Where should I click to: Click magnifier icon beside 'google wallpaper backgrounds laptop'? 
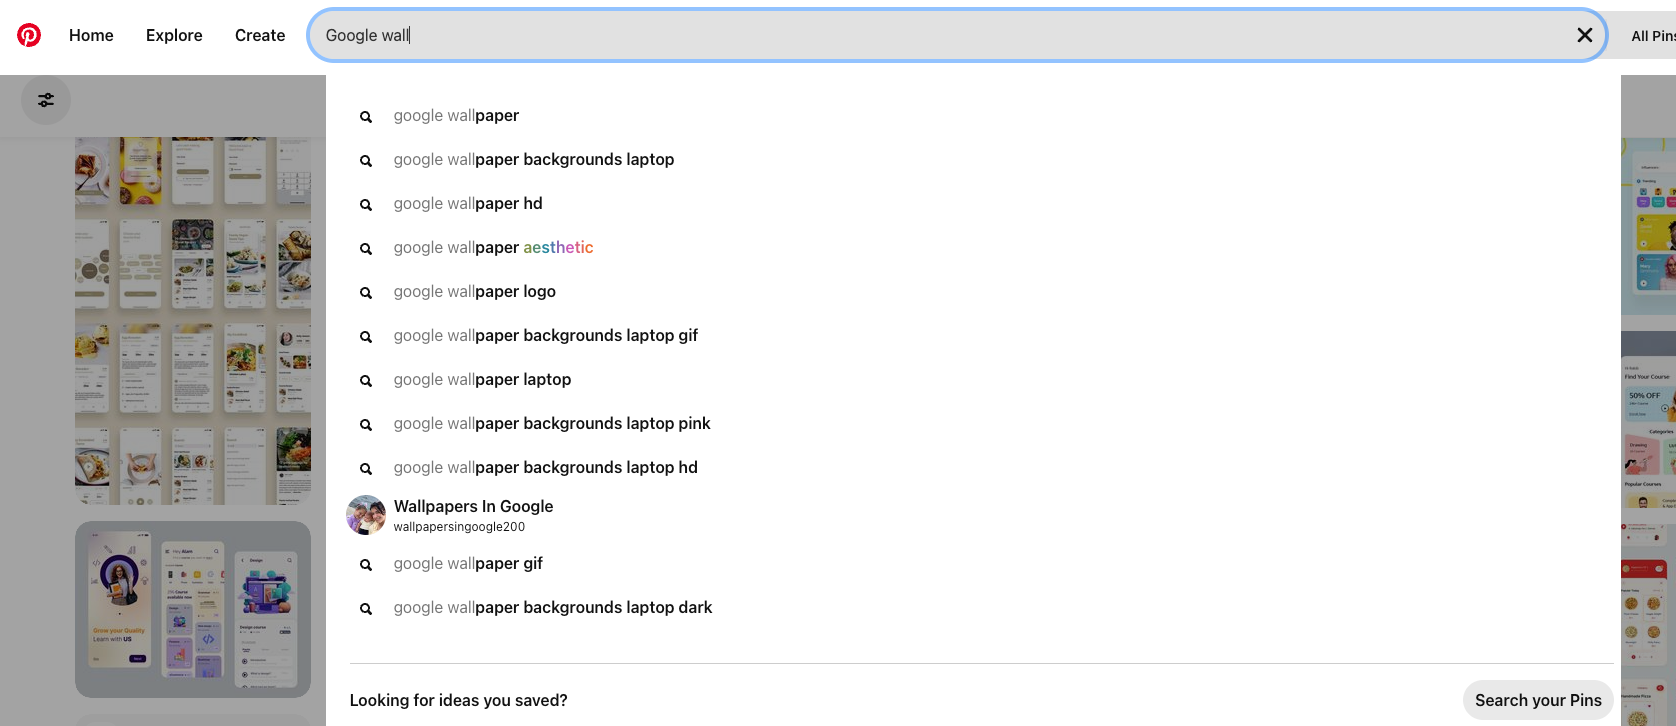tap(366, 161)
